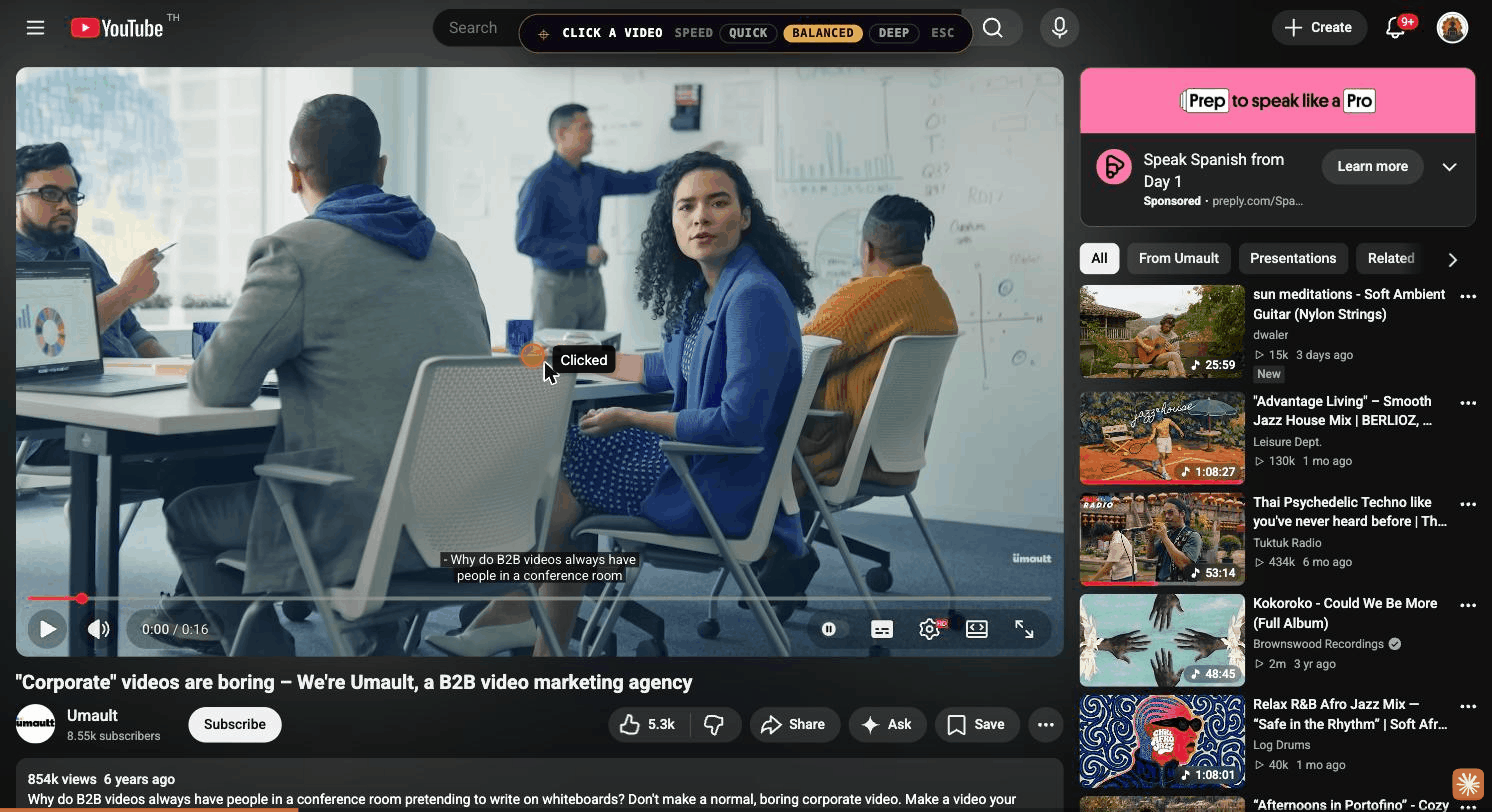Open options for Kokoroko video

(1468, 605)
